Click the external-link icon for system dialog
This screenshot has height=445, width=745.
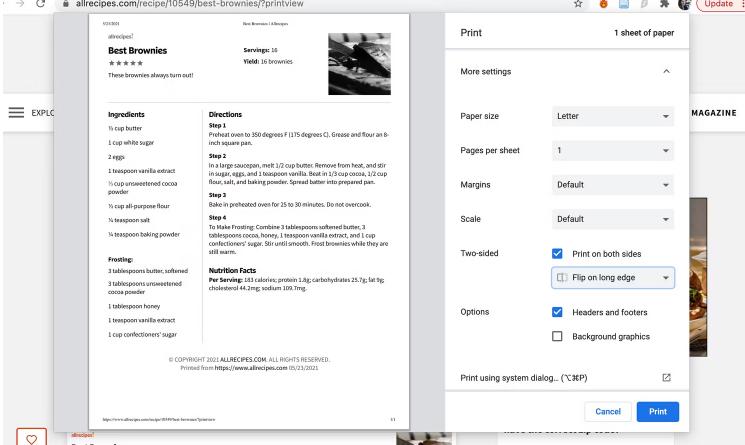coord(666,378)
